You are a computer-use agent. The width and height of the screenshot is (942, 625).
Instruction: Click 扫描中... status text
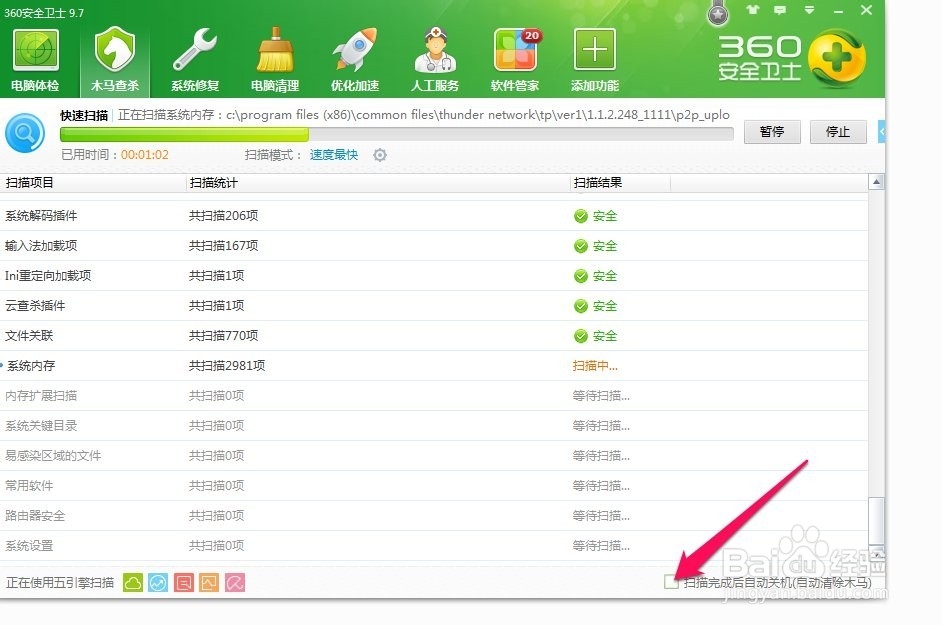[x=595, y=366]
